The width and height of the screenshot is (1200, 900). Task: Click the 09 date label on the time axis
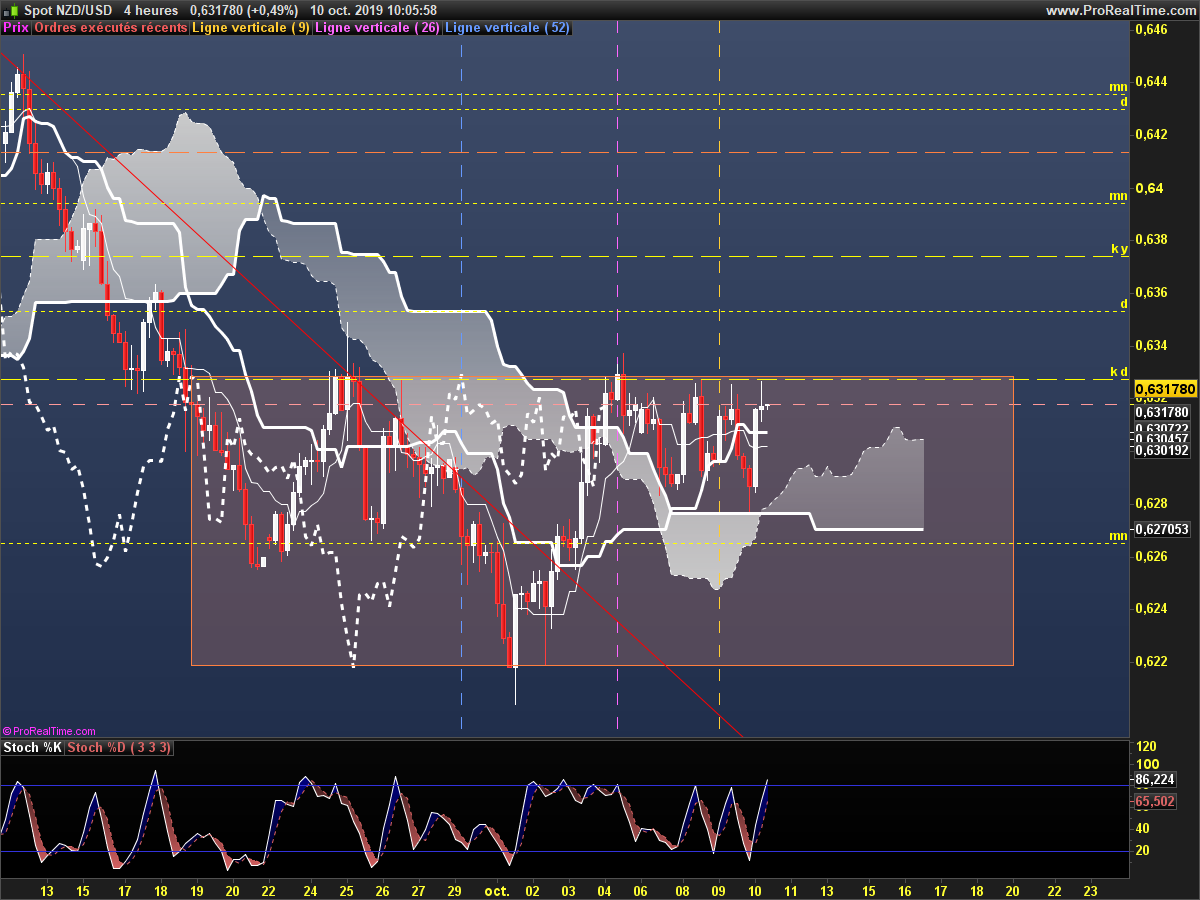(x=718, y=890)
